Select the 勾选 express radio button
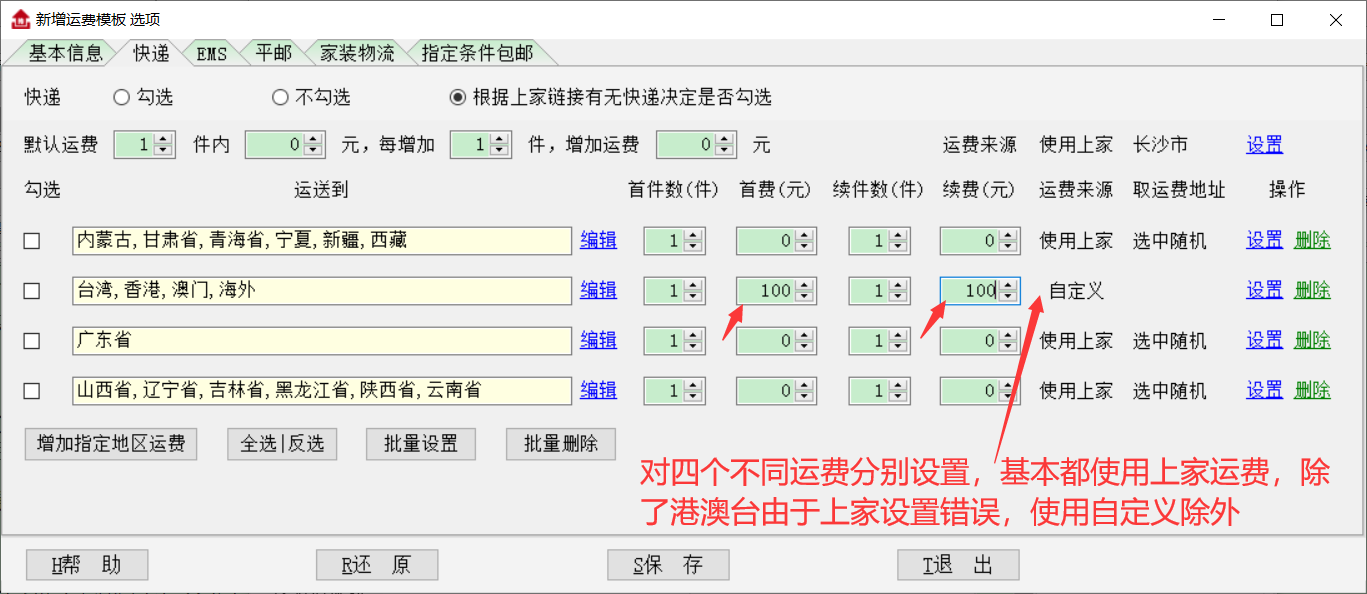The height and width of the screenshot is (594, 1367). pos(122,97)
